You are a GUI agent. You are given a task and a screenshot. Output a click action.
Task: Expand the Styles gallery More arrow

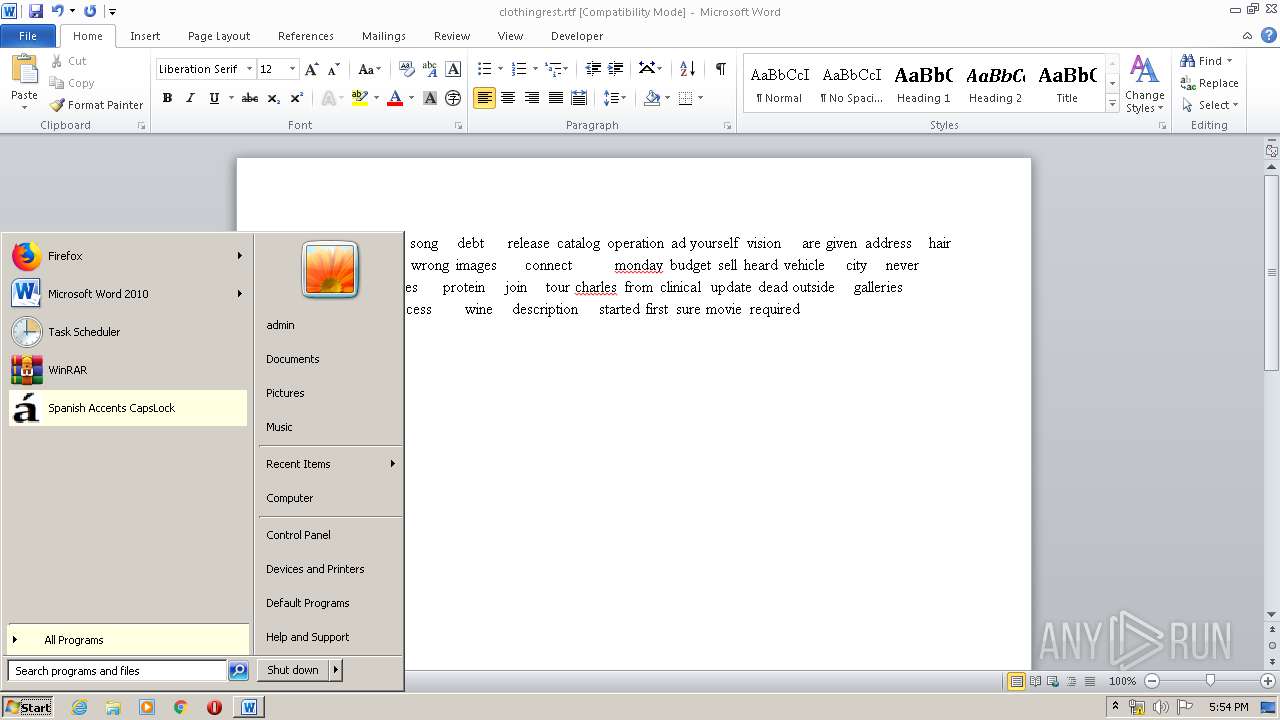click(1112, 103)
